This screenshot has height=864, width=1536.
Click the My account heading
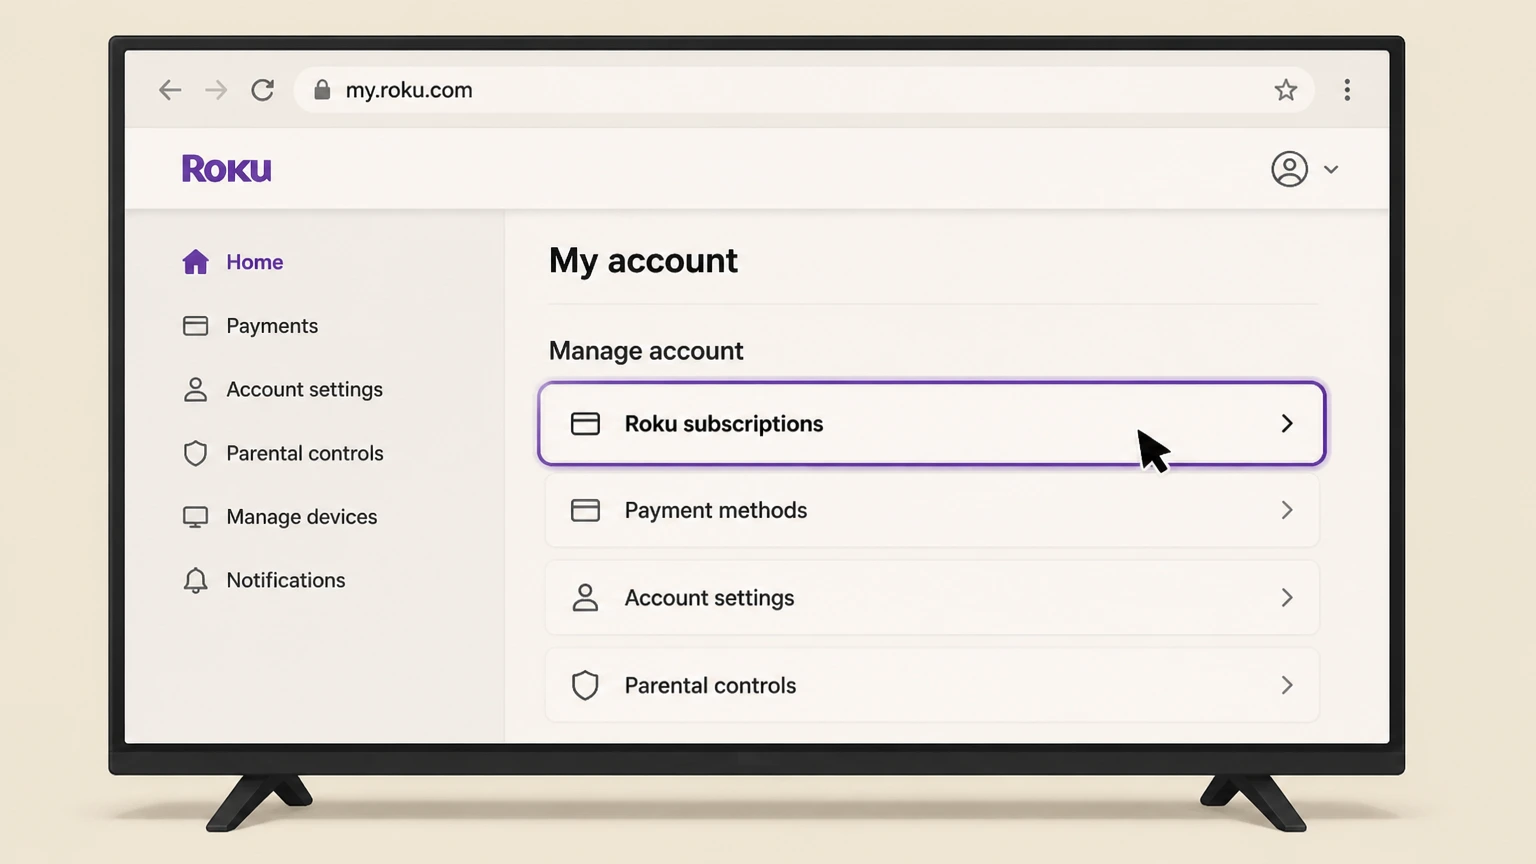[643, 261]
